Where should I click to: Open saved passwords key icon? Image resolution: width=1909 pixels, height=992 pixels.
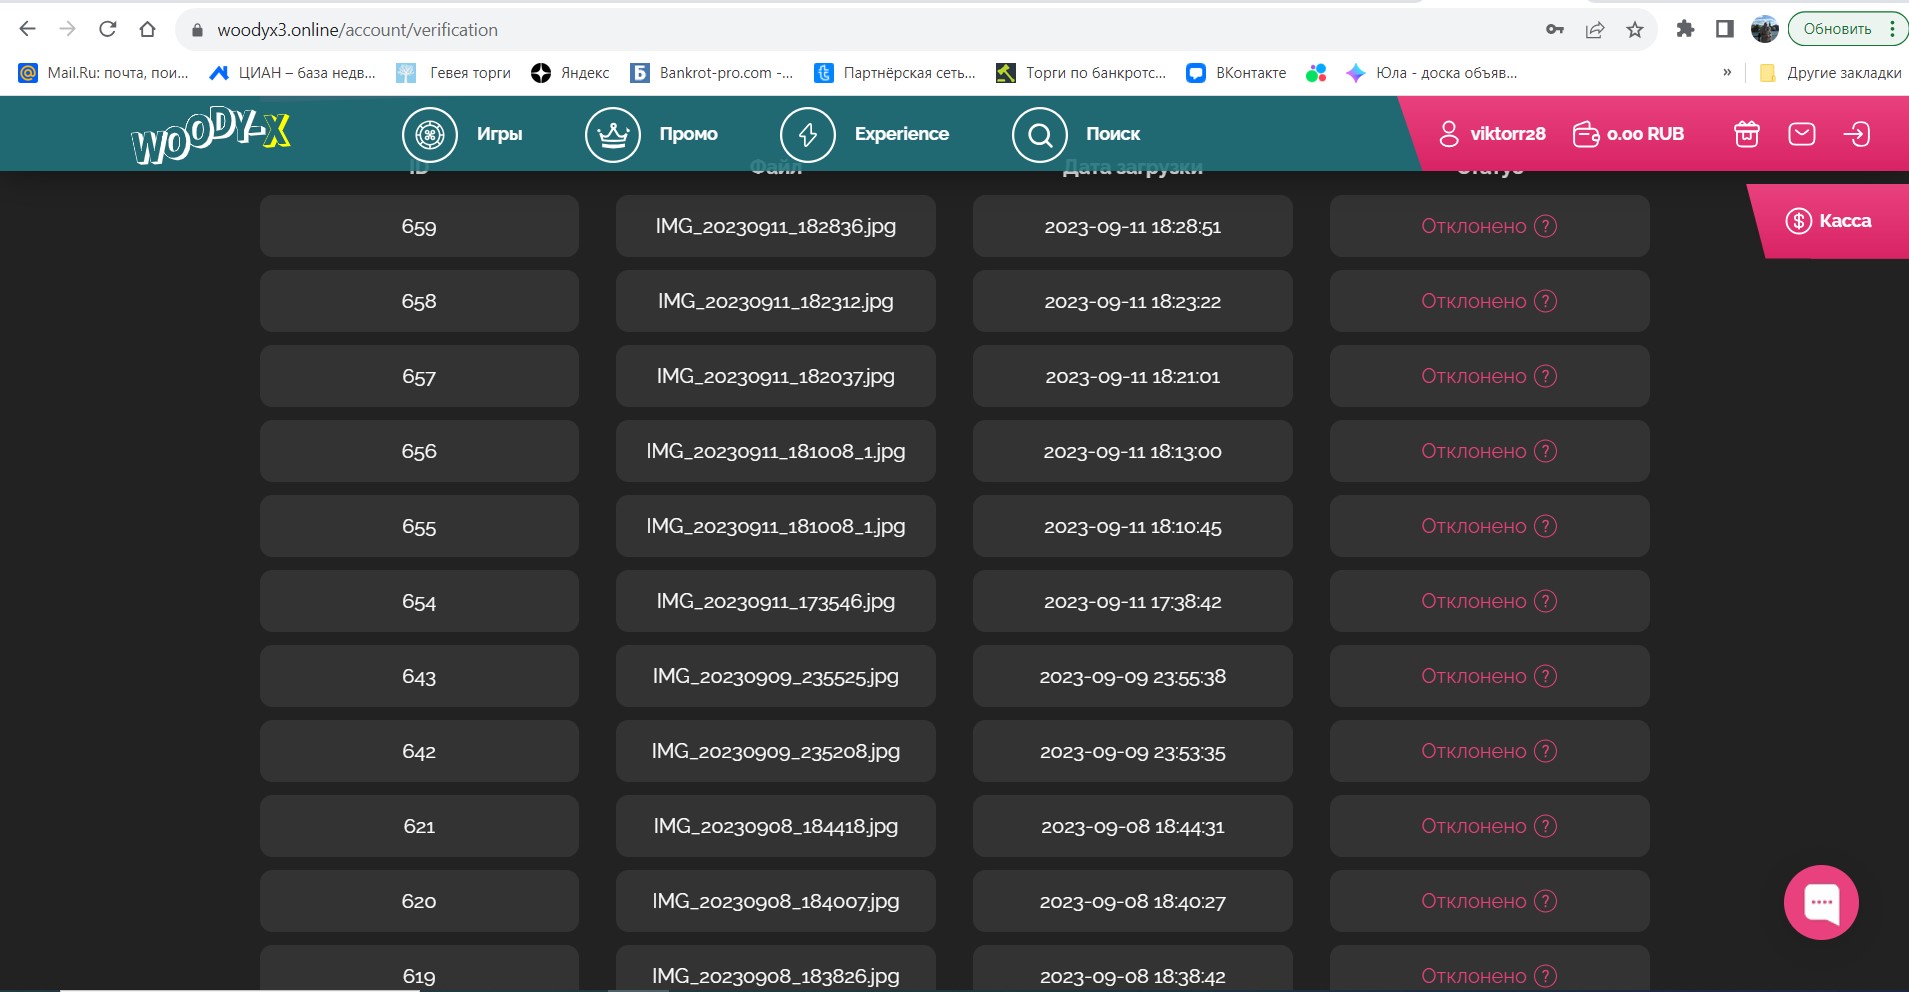click(x=1555, y=29)
